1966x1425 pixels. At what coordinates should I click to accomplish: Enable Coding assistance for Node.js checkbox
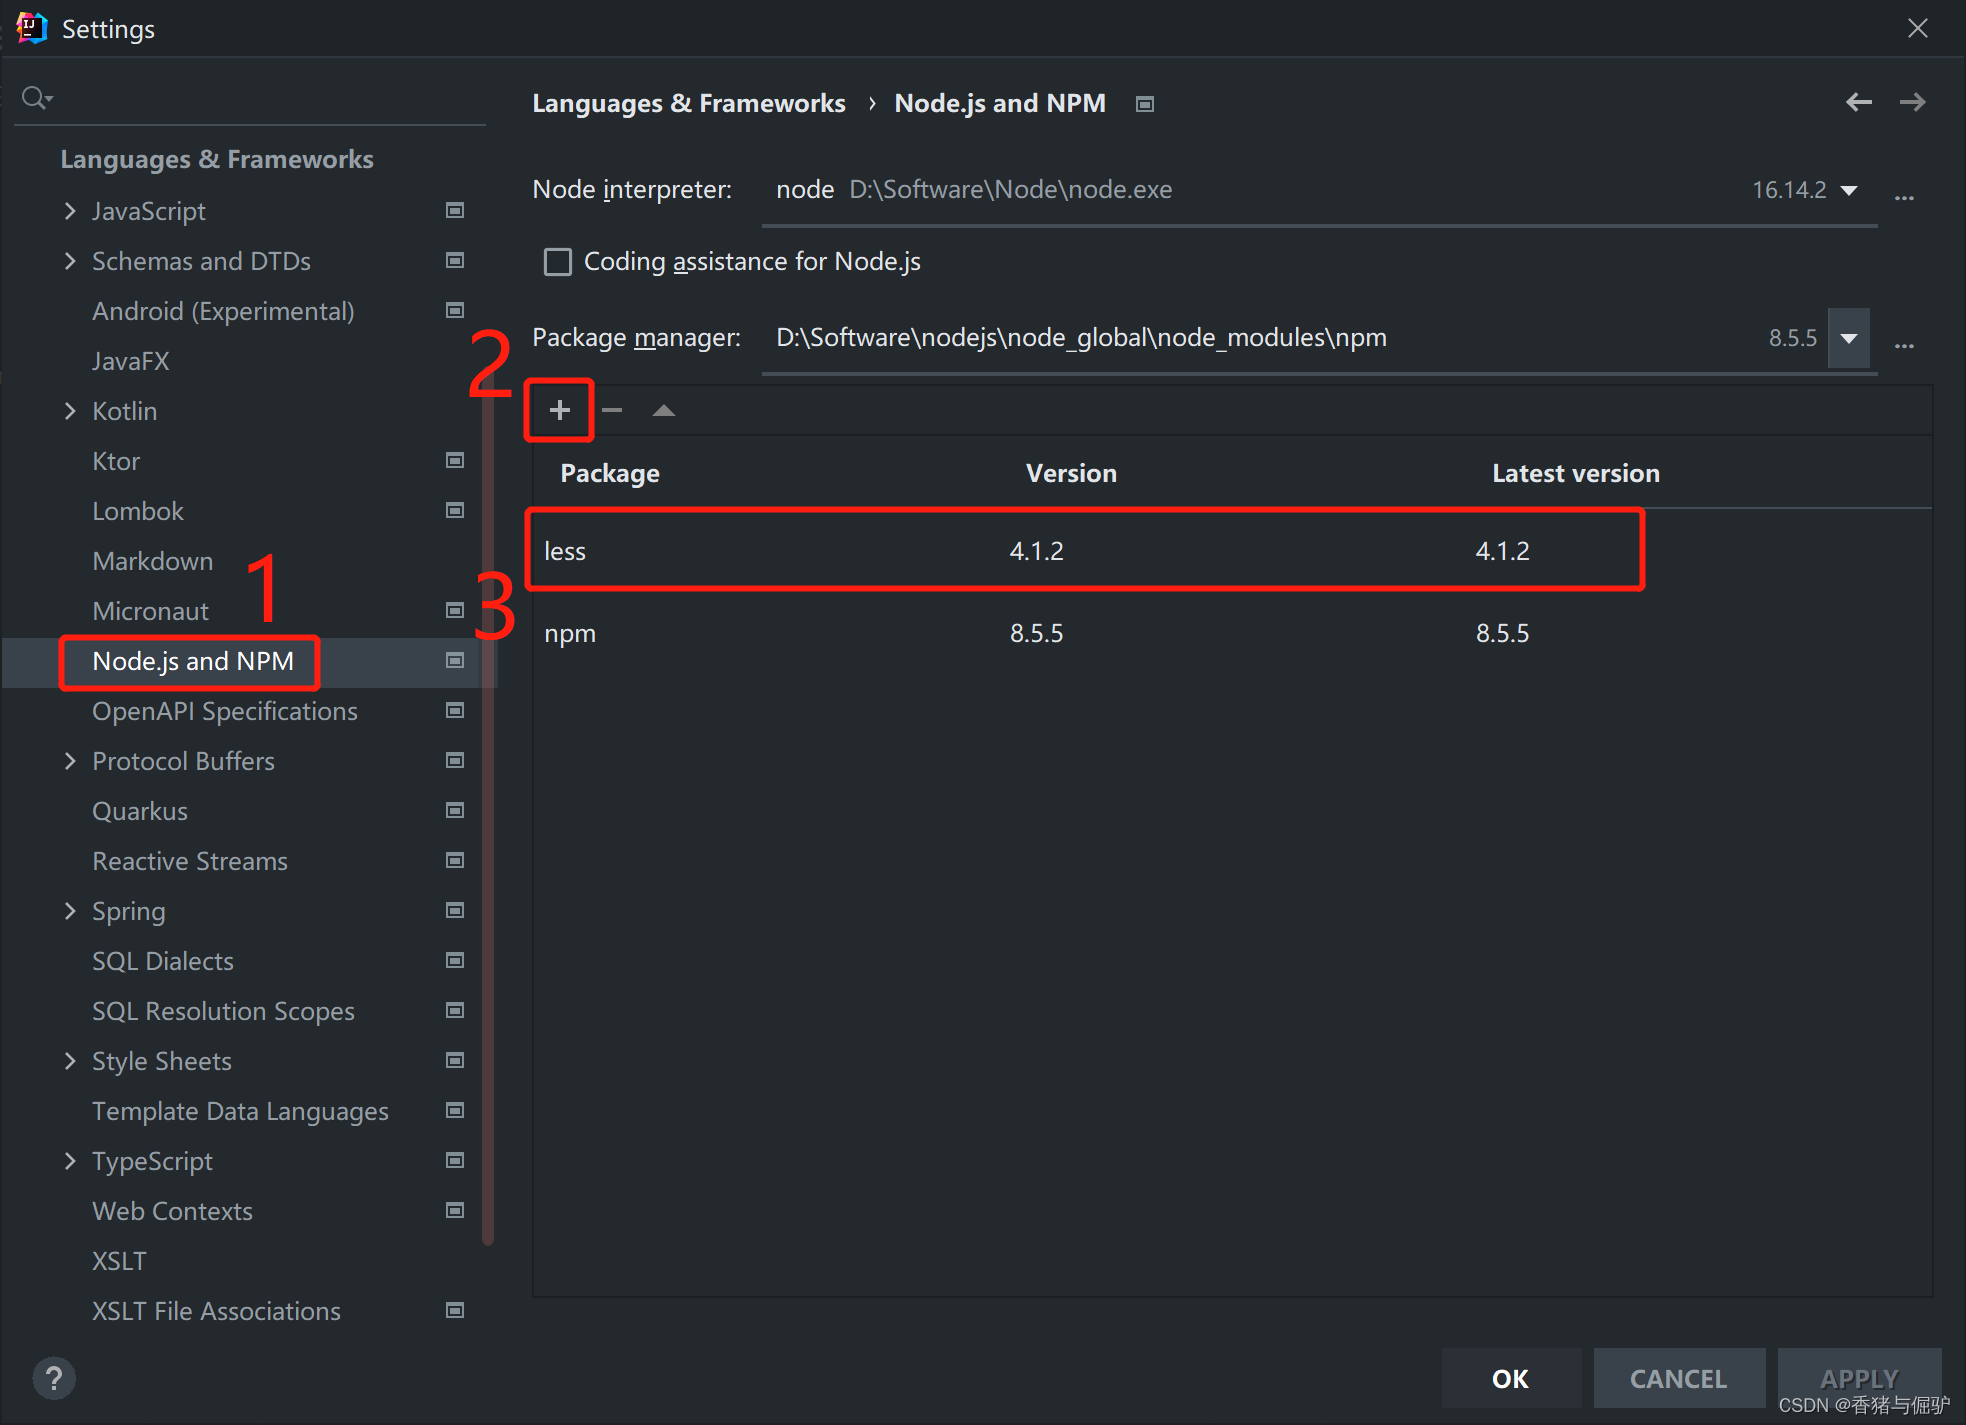(557, 262)
